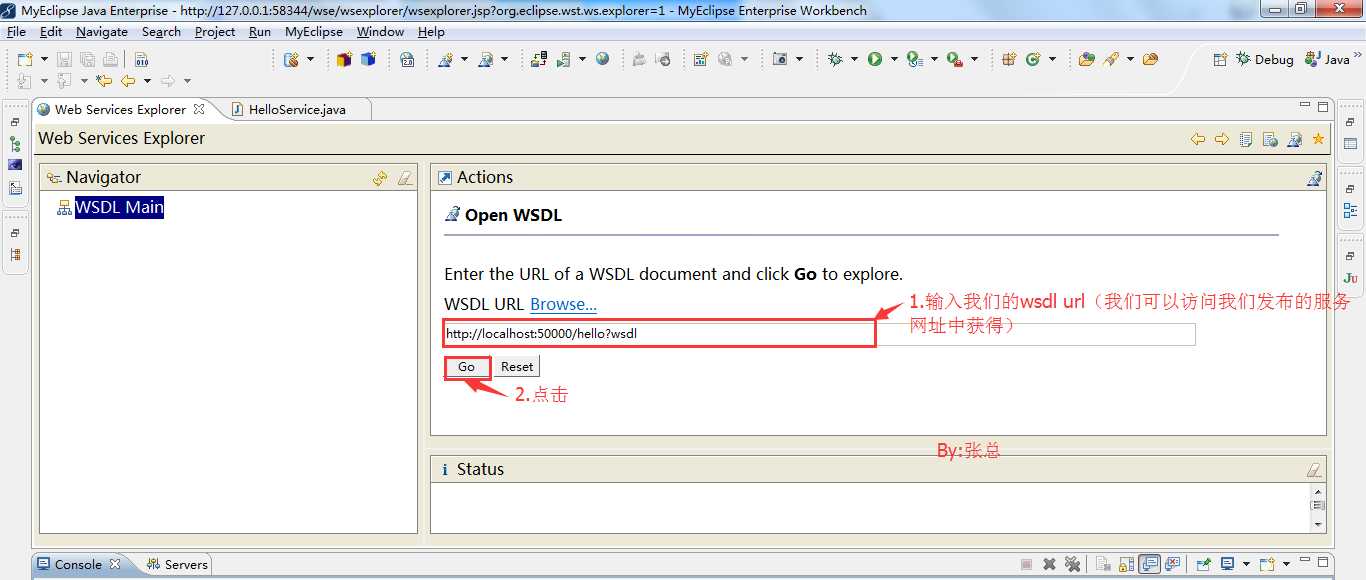Viewport: 1366px width, 580px height.
Task: Click the Navigator refresh icon
Action: [x=380, y=178]
